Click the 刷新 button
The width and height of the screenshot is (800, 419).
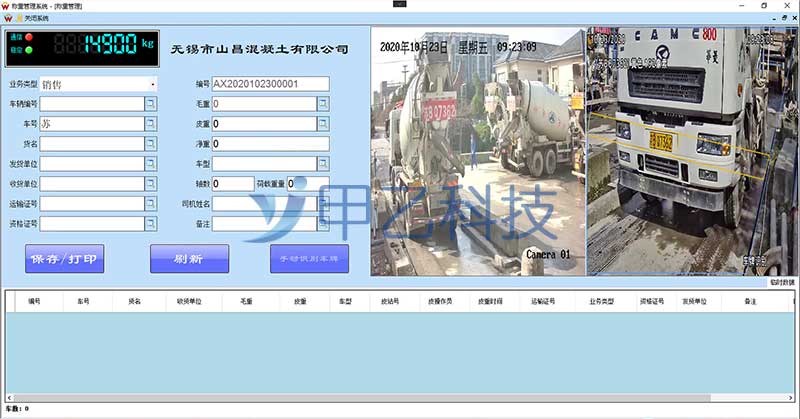point(189,259)
